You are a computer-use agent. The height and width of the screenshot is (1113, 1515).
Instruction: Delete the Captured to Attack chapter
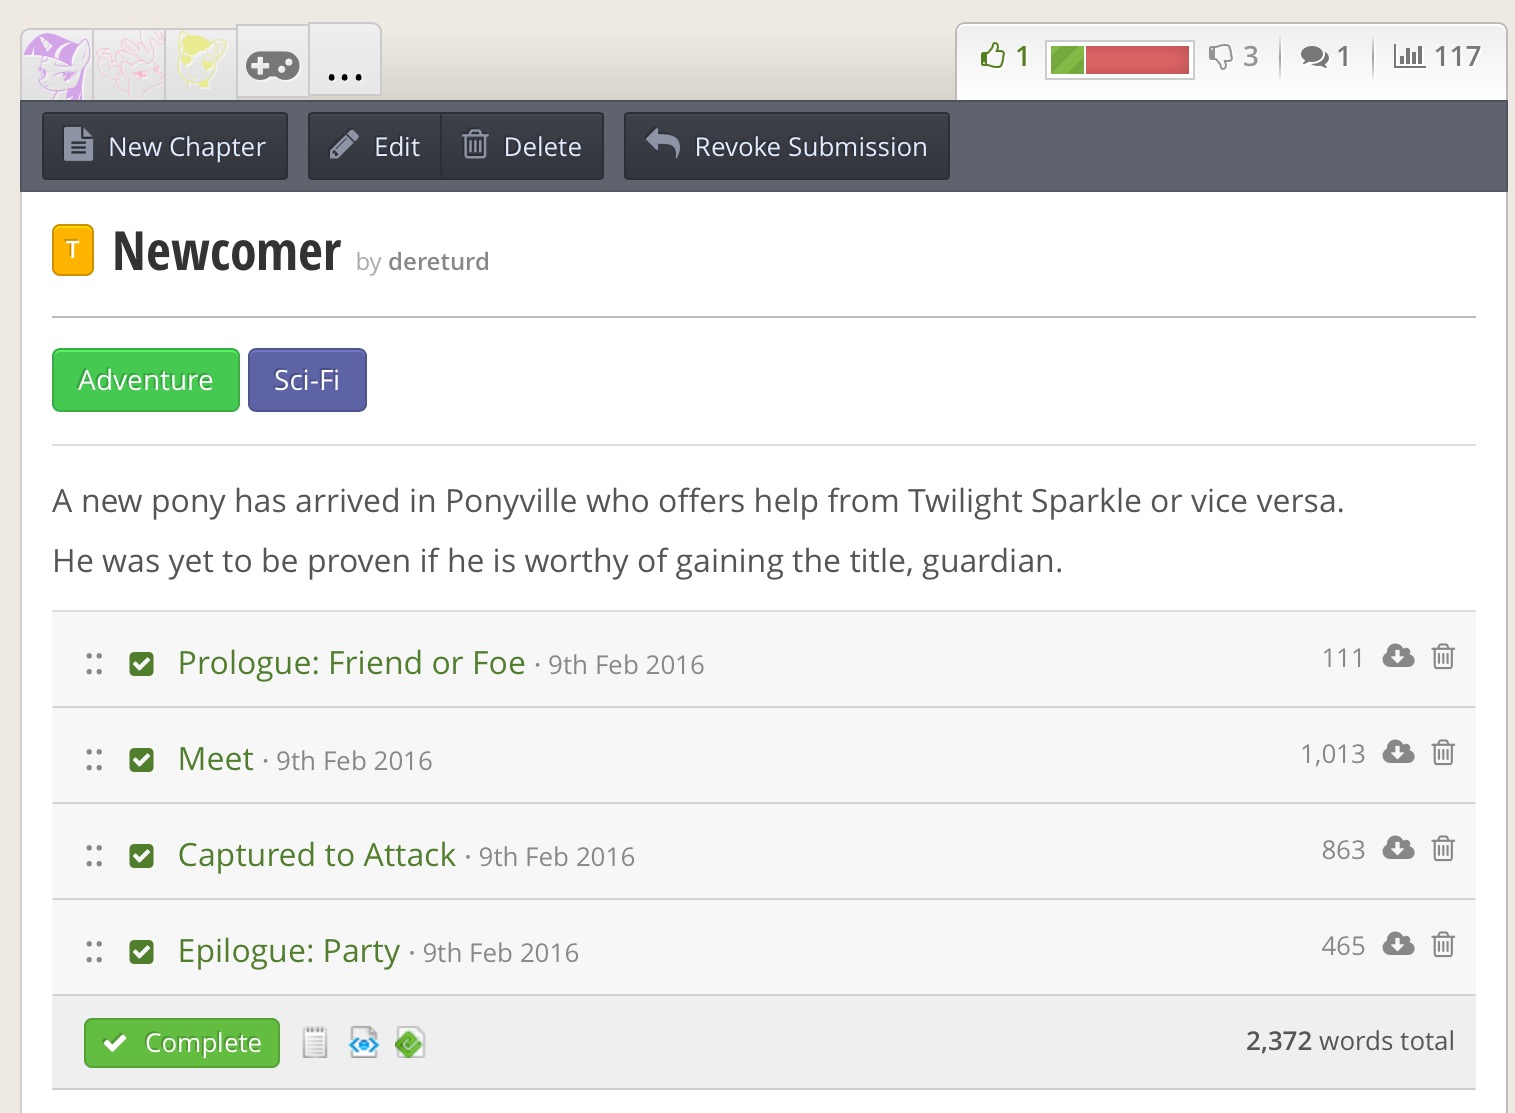[x=1443, y=848]
